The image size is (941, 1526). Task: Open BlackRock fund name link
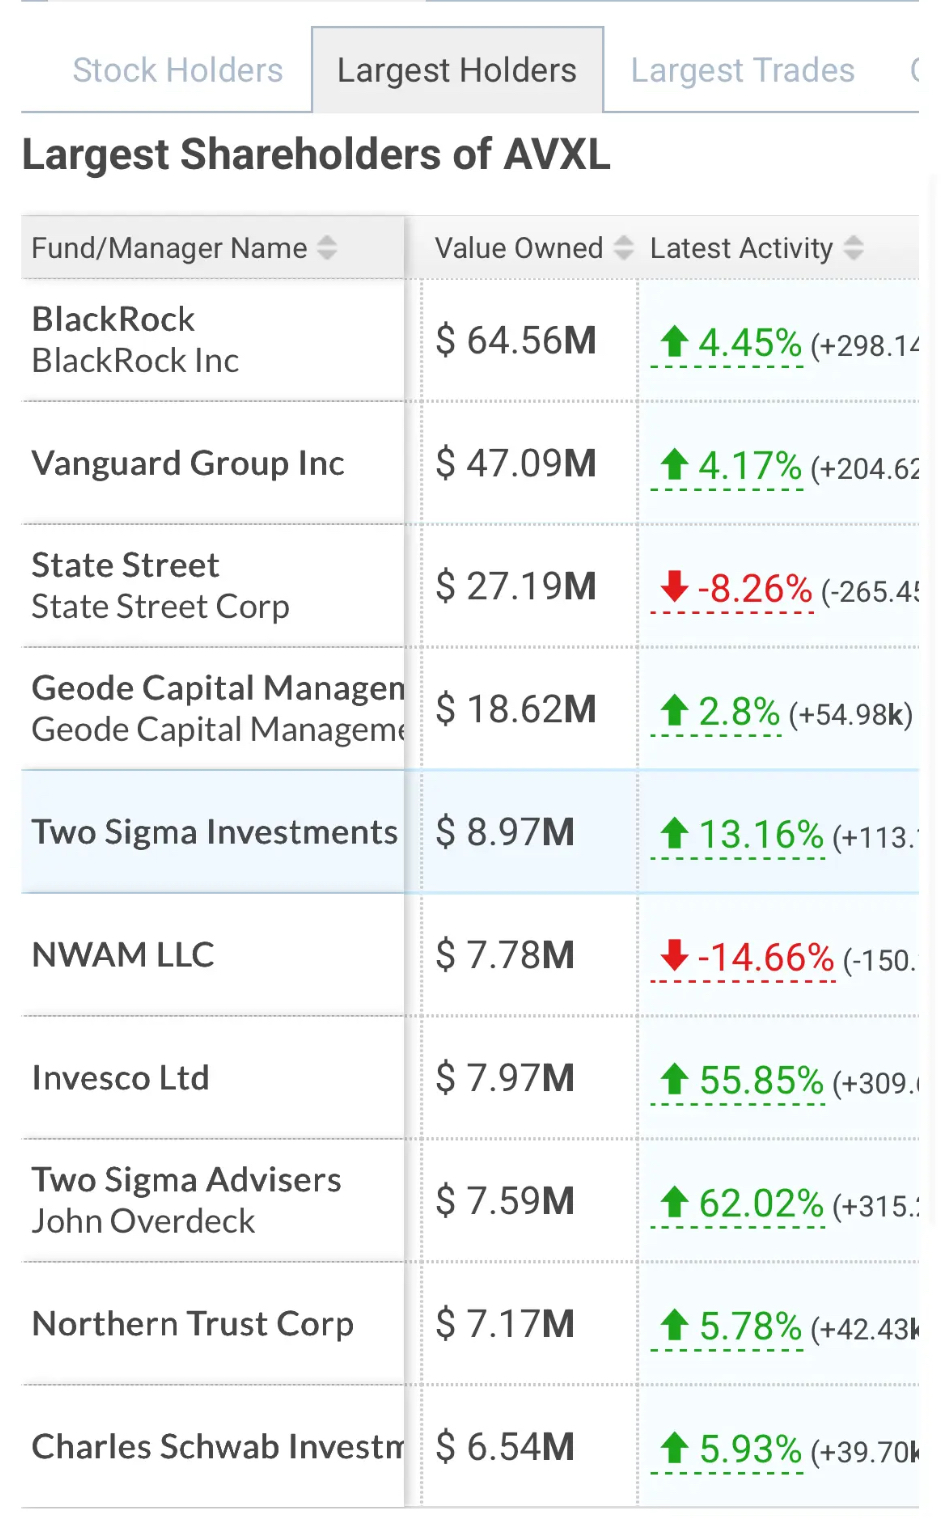tap(114, 319)
